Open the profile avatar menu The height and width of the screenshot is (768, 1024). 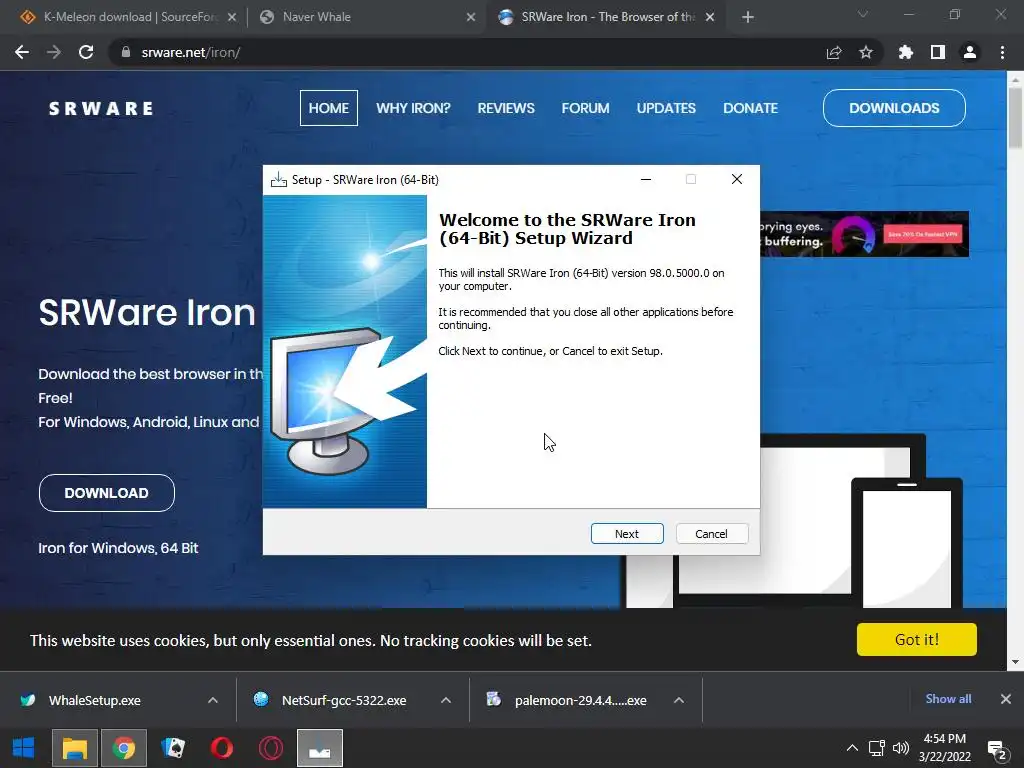[970, 52]
